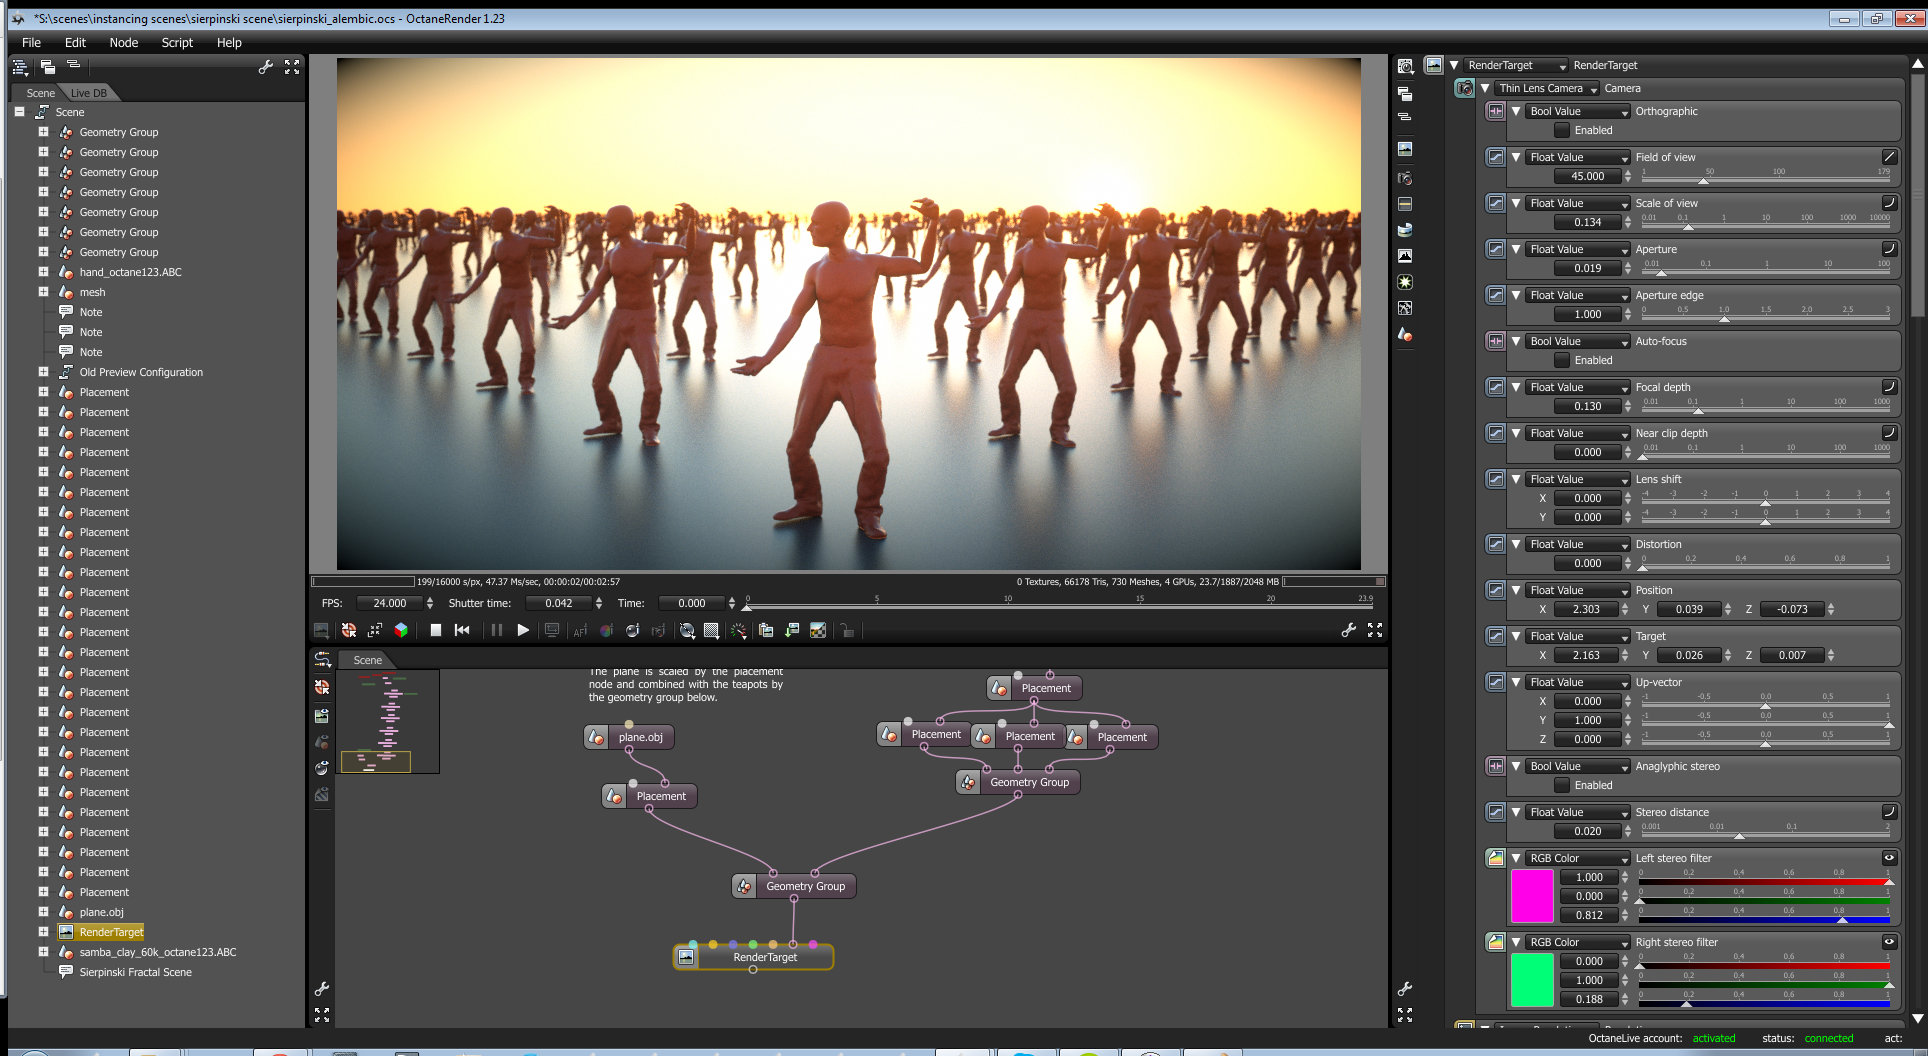Open viewport settings wrench icon

(x=1348, y=630)
